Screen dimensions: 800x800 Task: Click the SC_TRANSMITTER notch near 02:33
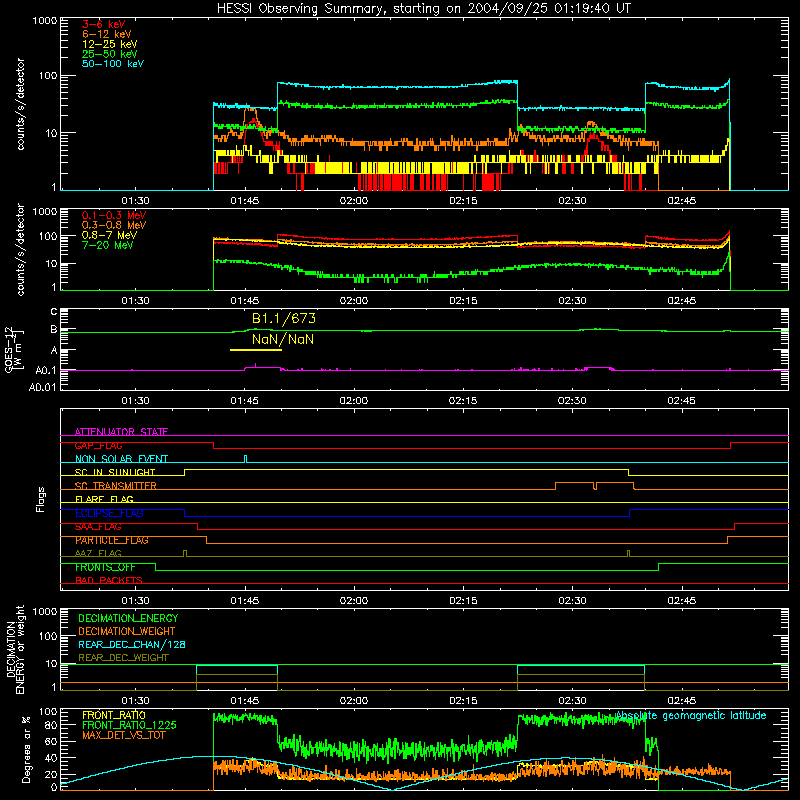[x=595, y=485]
